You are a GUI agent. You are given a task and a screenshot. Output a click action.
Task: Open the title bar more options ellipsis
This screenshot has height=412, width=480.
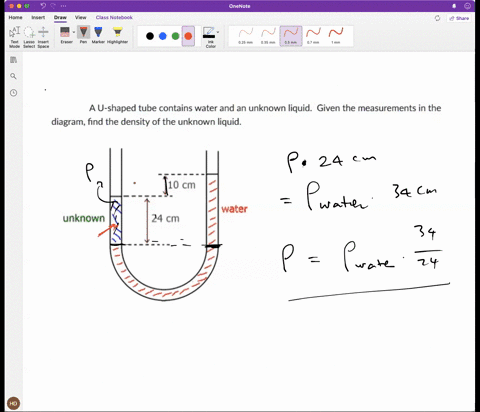click(63, 6)
